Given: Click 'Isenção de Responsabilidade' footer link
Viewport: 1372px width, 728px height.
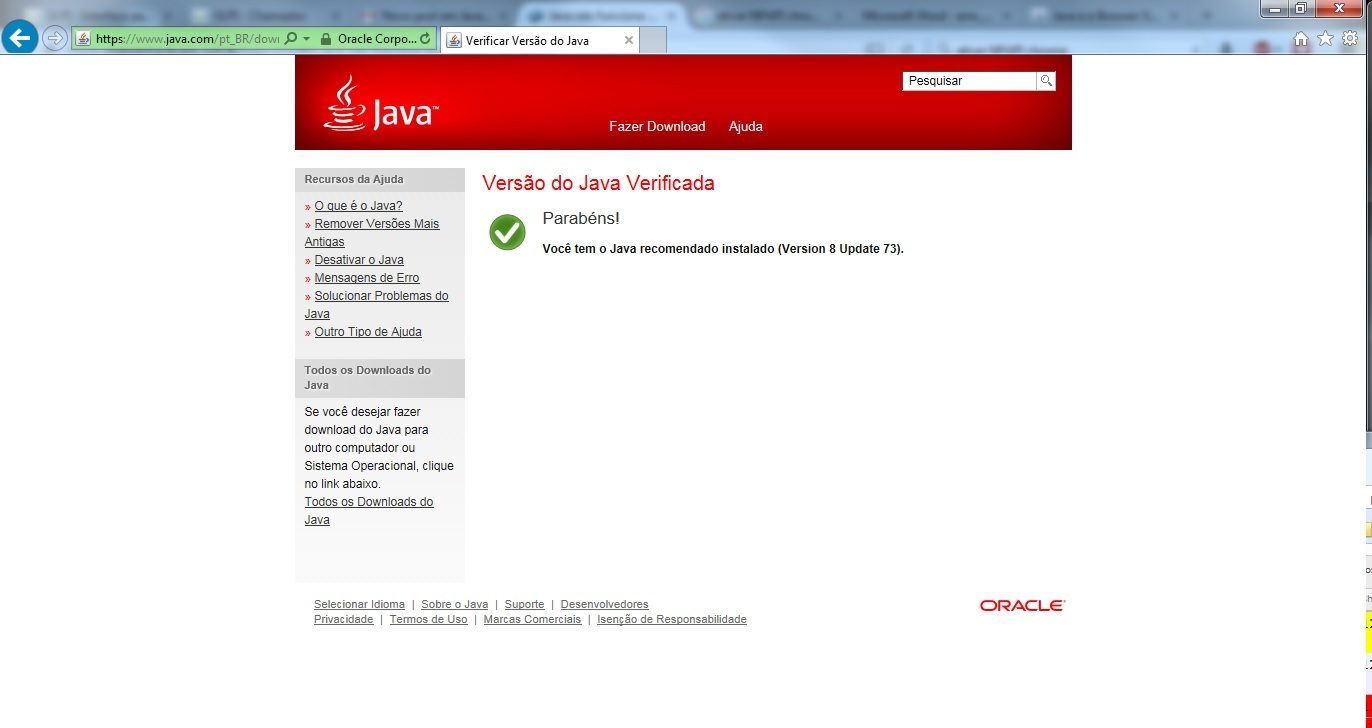Looking at the screenshot, I should coord(672,619).
